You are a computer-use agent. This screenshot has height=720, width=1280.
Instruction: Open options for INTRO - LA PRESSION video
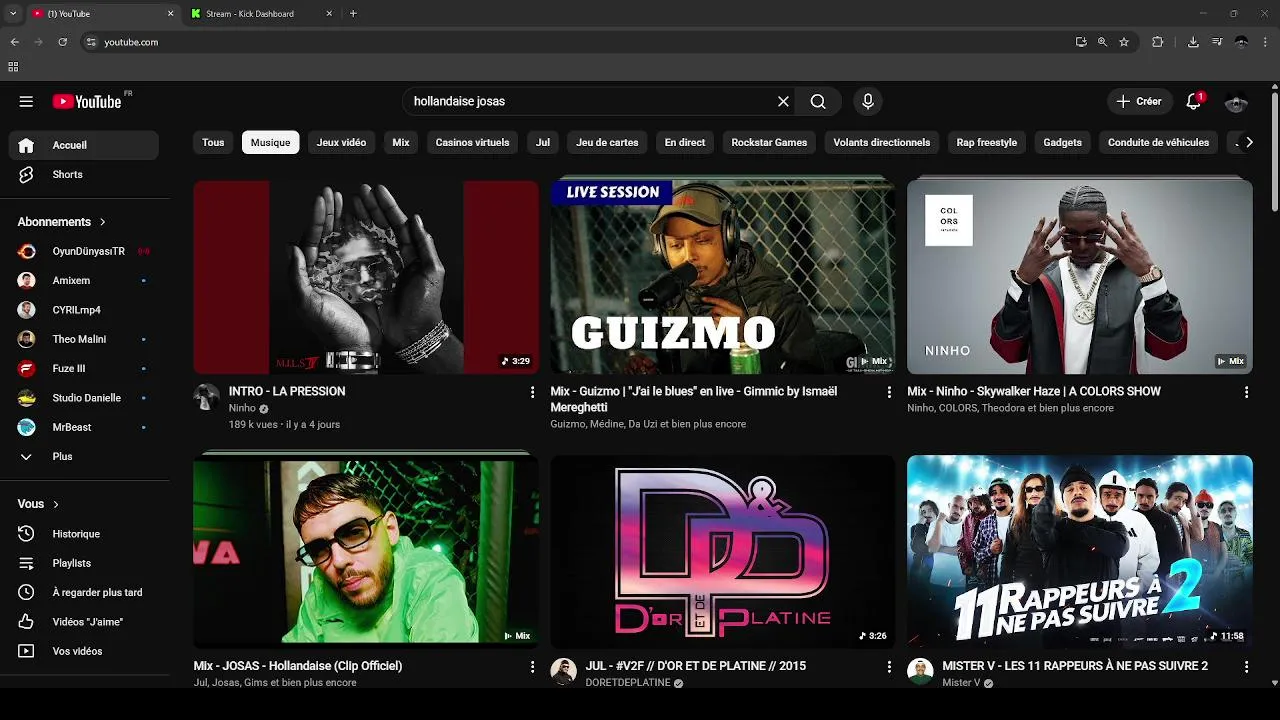532,393
